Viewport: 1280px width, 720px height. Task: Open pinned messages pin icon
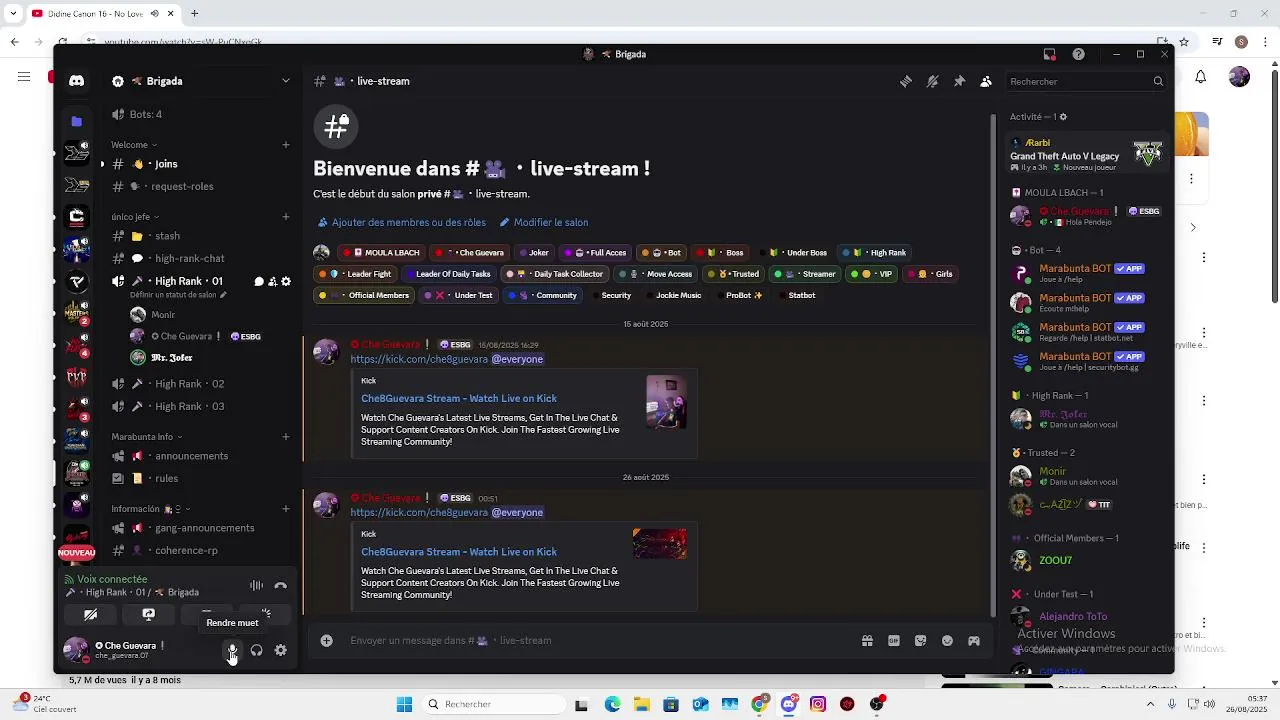tap(959, 81)
